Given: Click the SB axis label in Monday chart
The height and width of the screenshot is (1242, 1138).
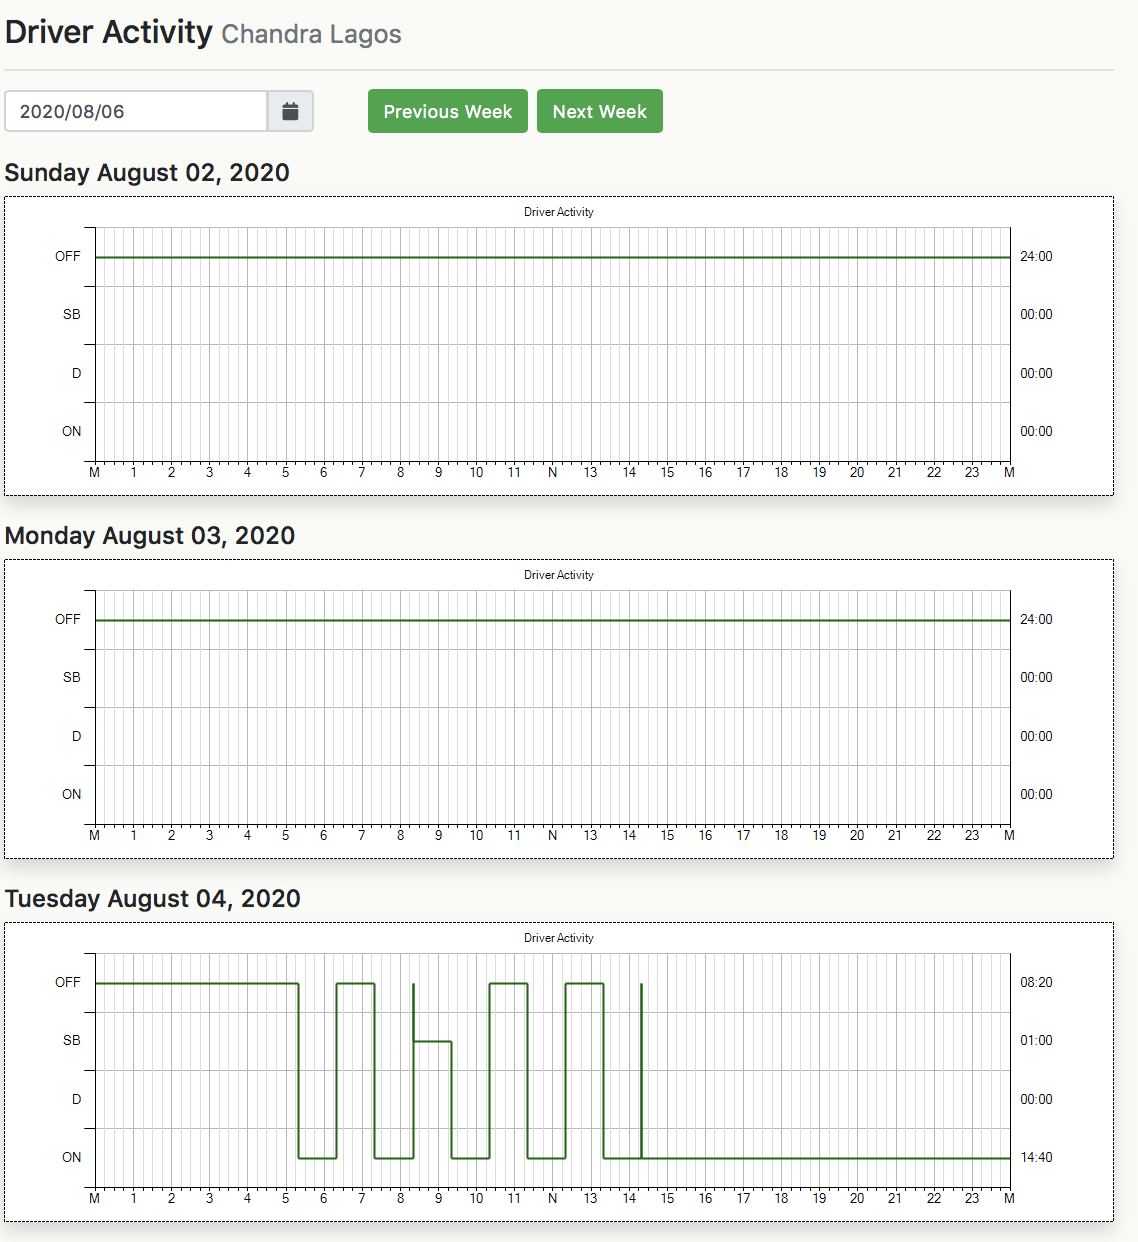Looking at the screenshot, I should (x=72, y=678).
